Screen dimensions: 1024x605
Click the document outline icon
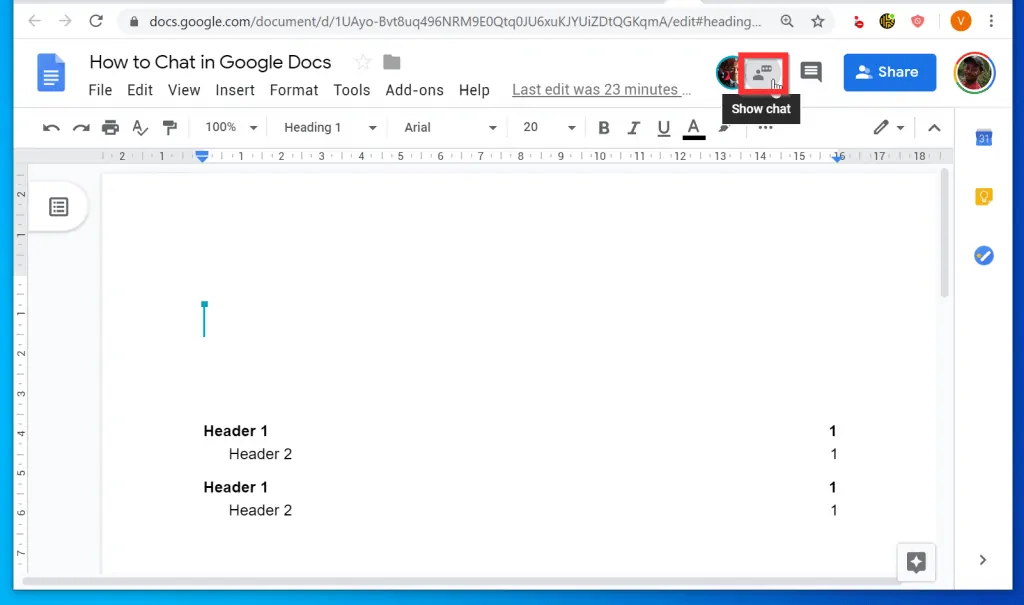tap(59, 207)
